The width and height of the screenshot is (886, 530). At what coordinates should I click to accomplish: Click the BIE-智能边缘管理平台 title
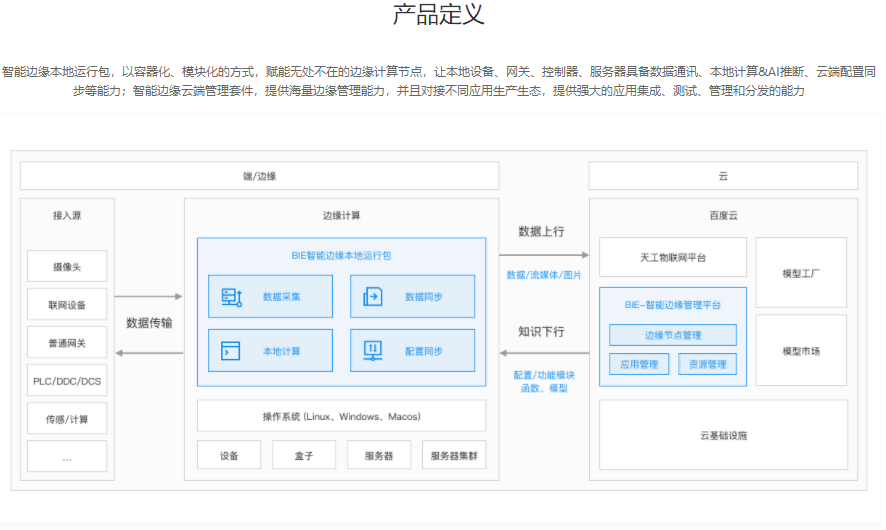(x=672, y=305)
